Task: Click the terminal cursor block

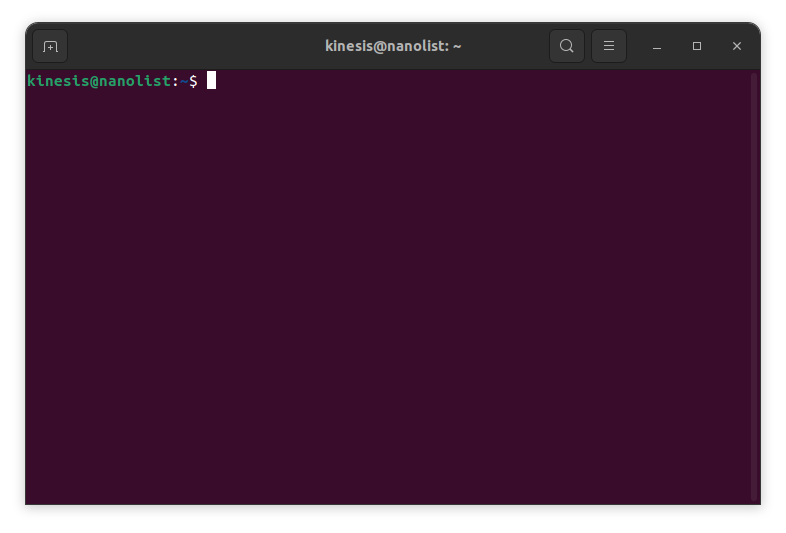Action: (x=212, y=80)
